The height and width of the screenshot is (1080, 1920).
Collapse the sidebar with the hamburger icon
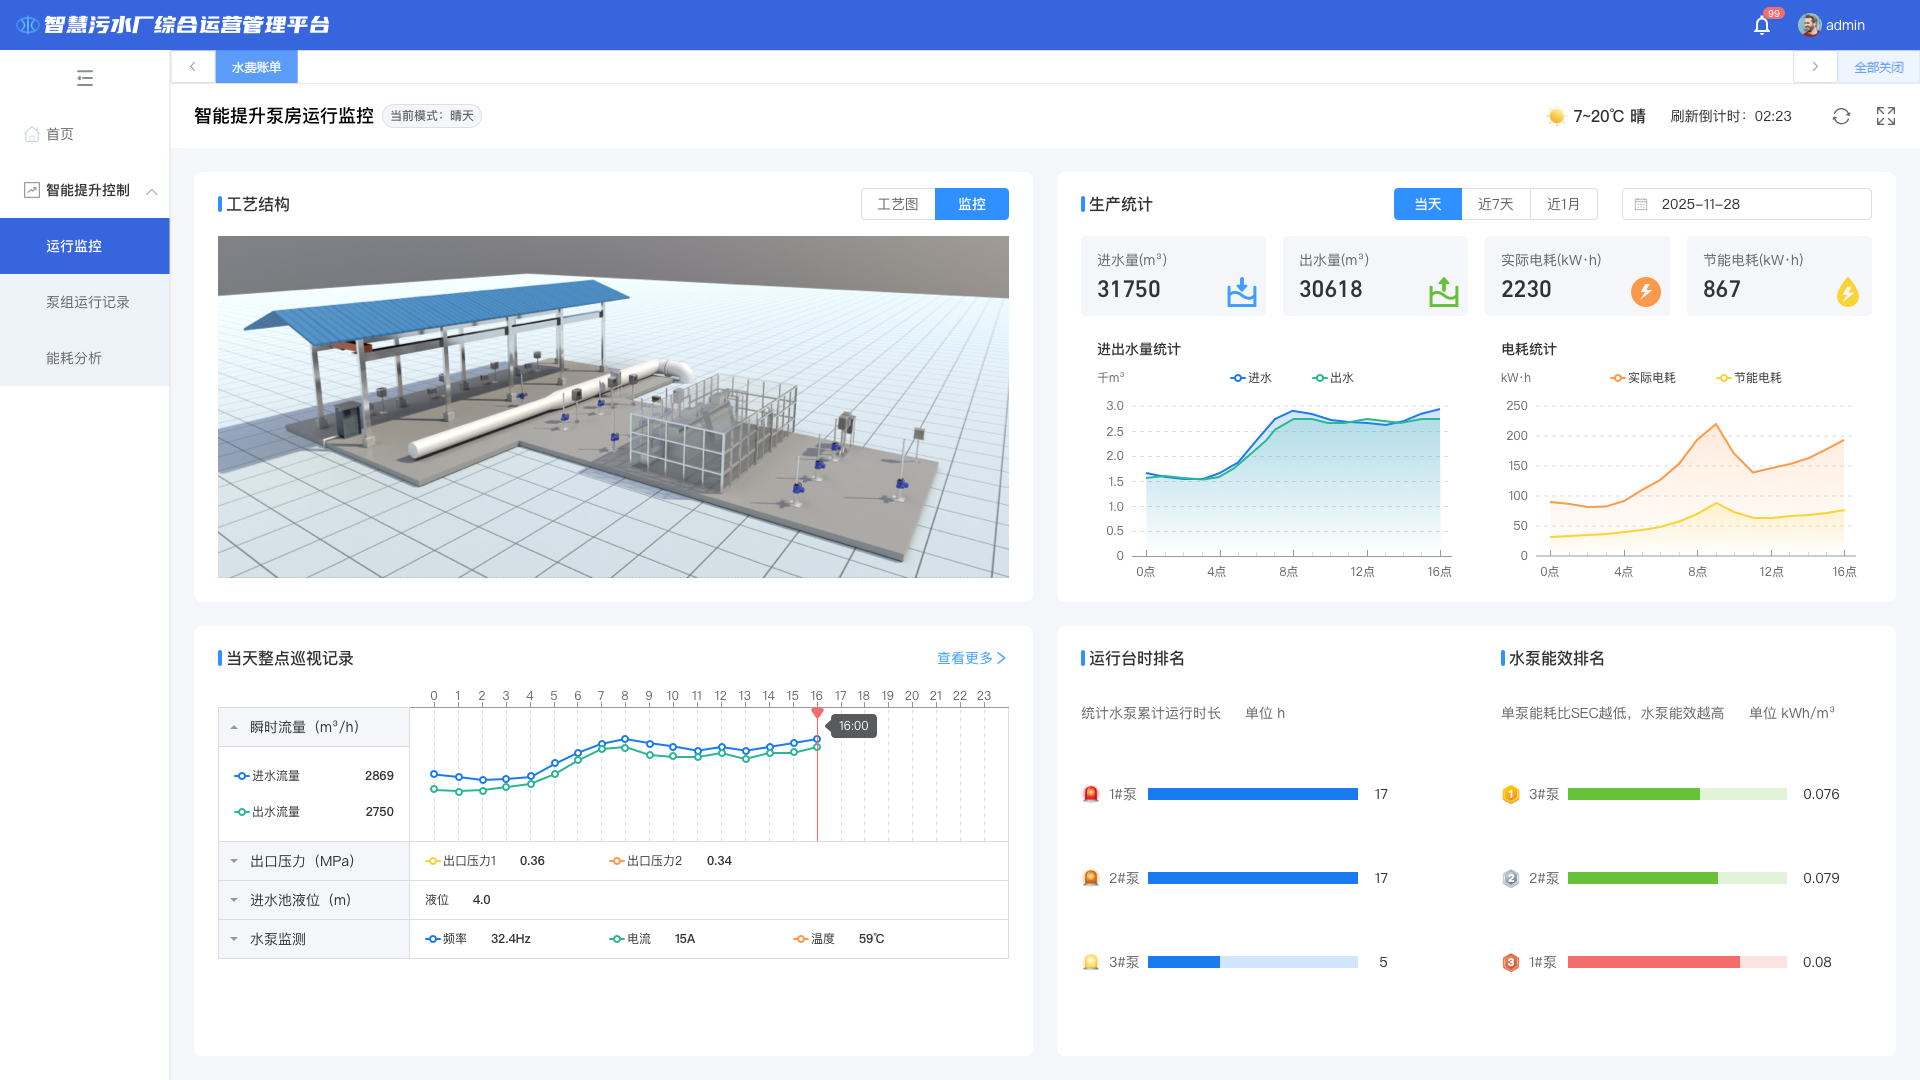pyautogui.click(x=85, y=78)
